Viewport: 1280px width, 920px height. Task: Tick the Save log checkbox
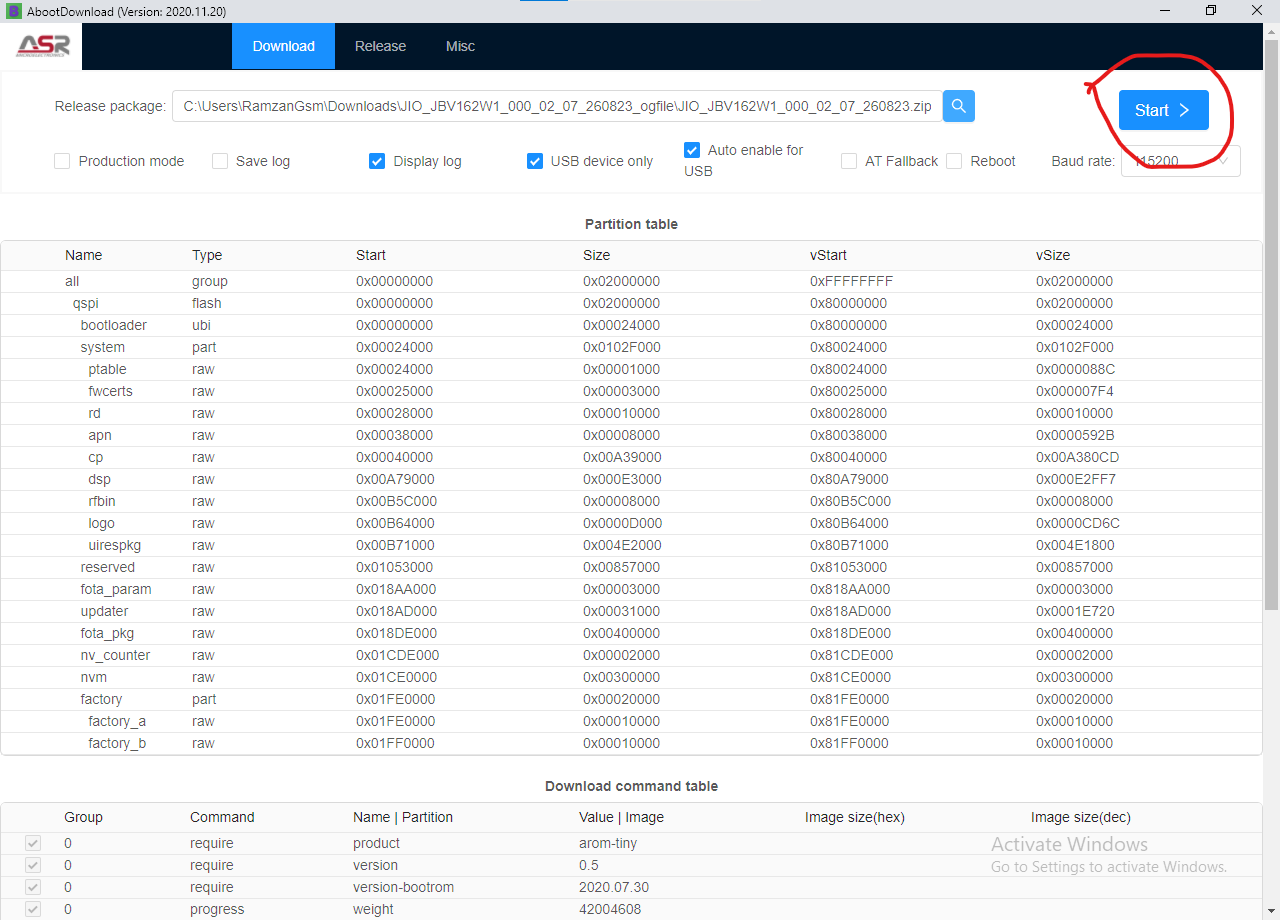220,161
